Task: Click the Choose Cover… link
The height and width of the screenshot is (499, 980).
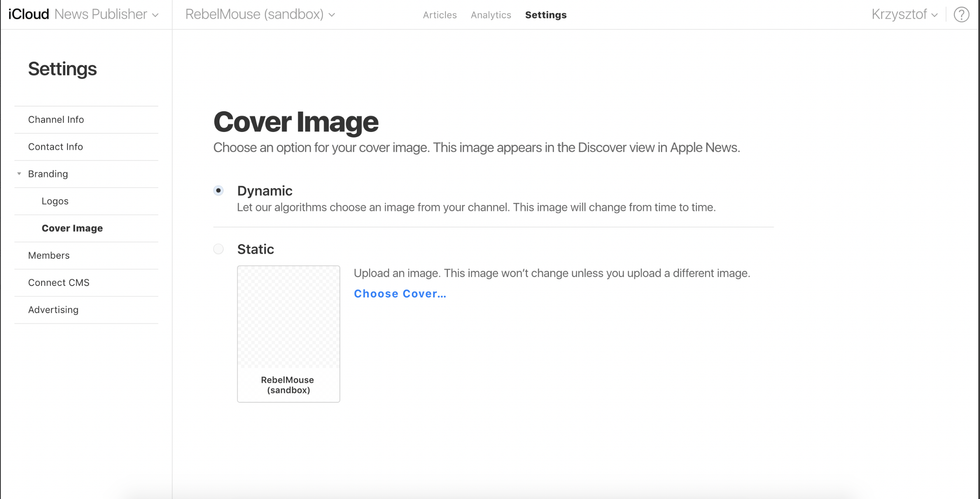Action: point(400,294)
